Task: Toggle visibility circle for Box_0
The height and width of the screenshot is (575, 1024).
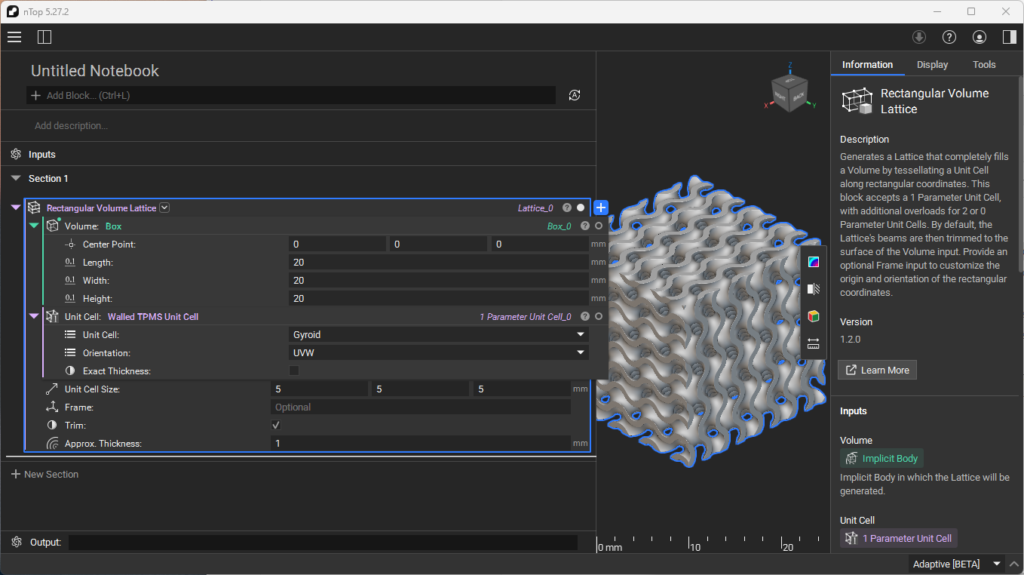Action: point(598,226)
